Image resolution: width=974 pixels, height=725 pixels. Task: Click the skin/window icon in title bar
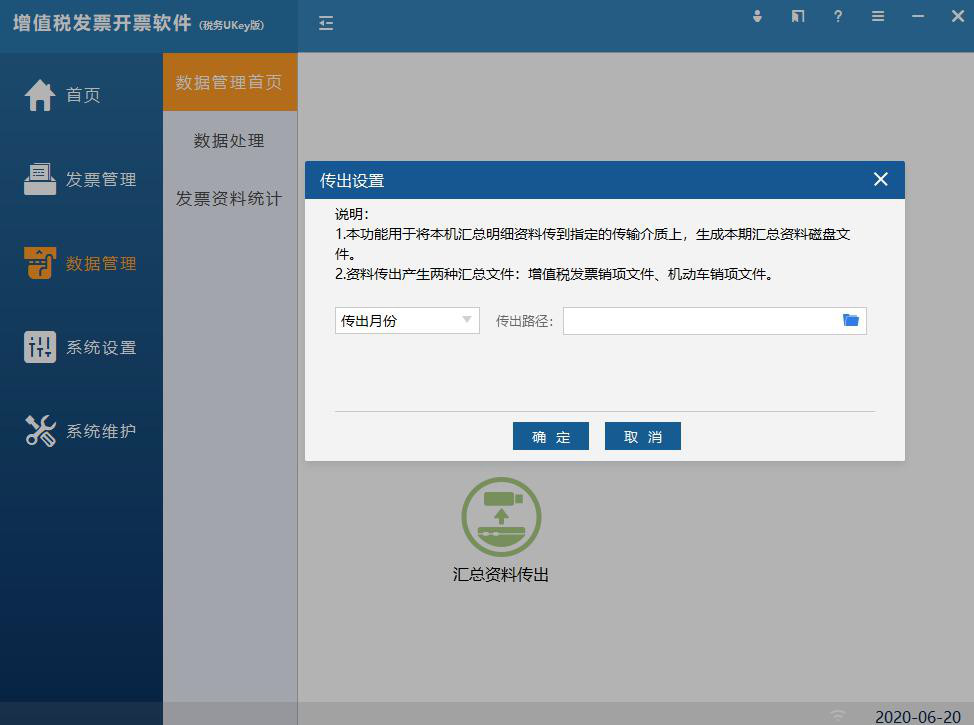pos(798,16)
